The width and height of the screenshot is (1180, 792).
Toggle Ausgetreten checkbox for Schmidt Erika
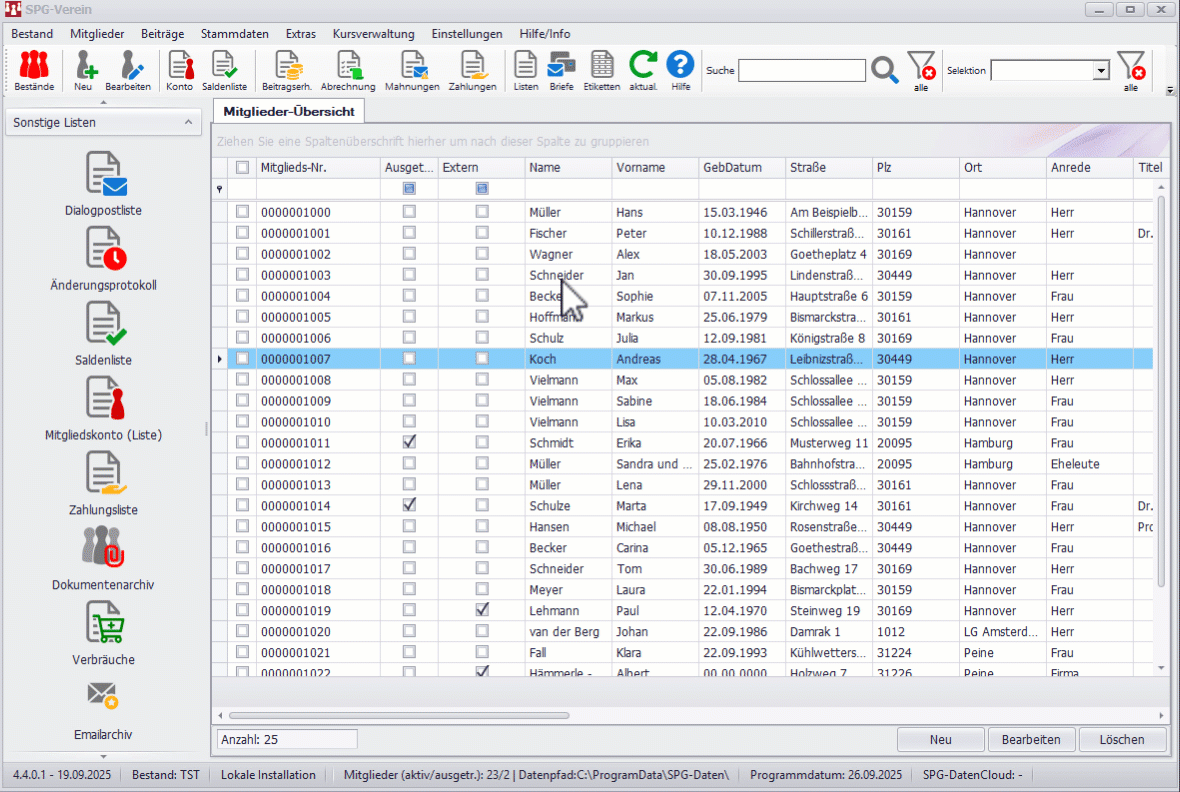[x=409, y=443]
